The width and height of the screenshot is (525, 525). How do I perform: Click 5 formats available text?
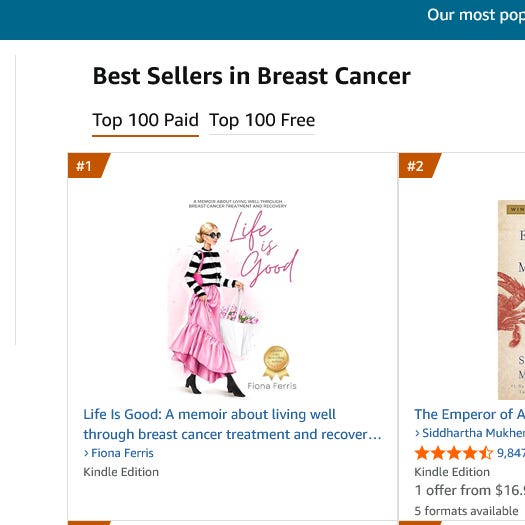pos(466,511)
